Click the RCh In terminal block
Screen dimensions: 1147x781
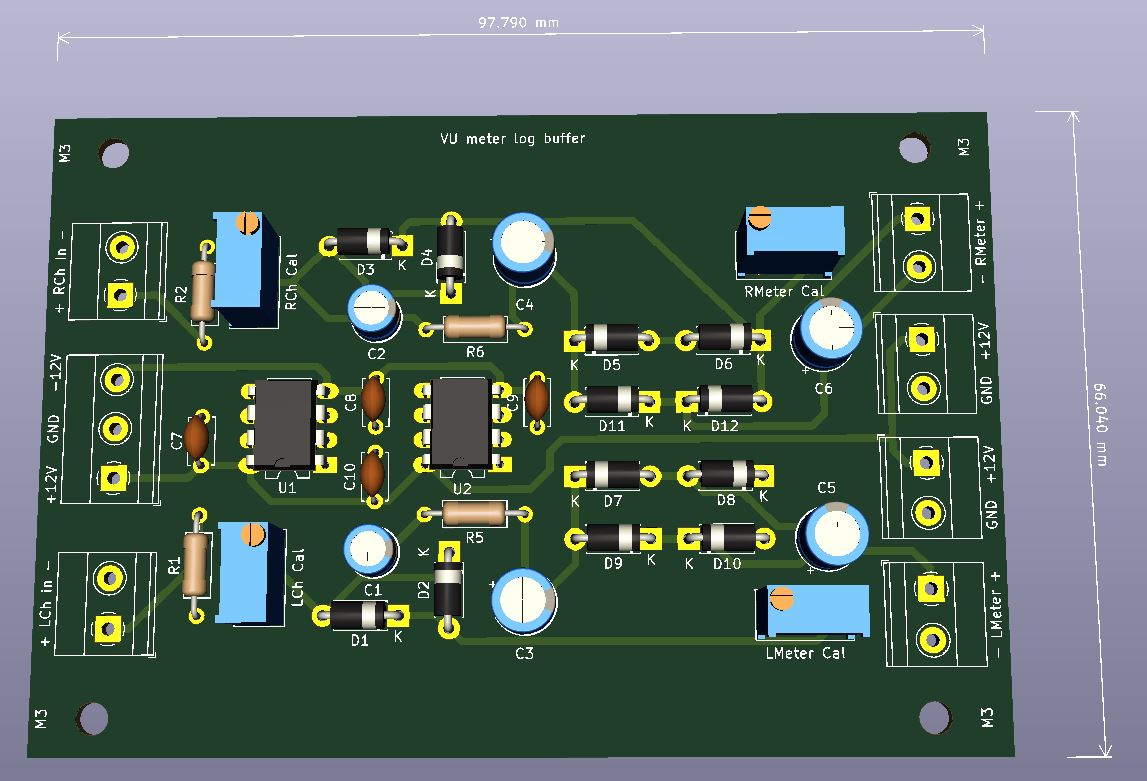tap(119, 271)
